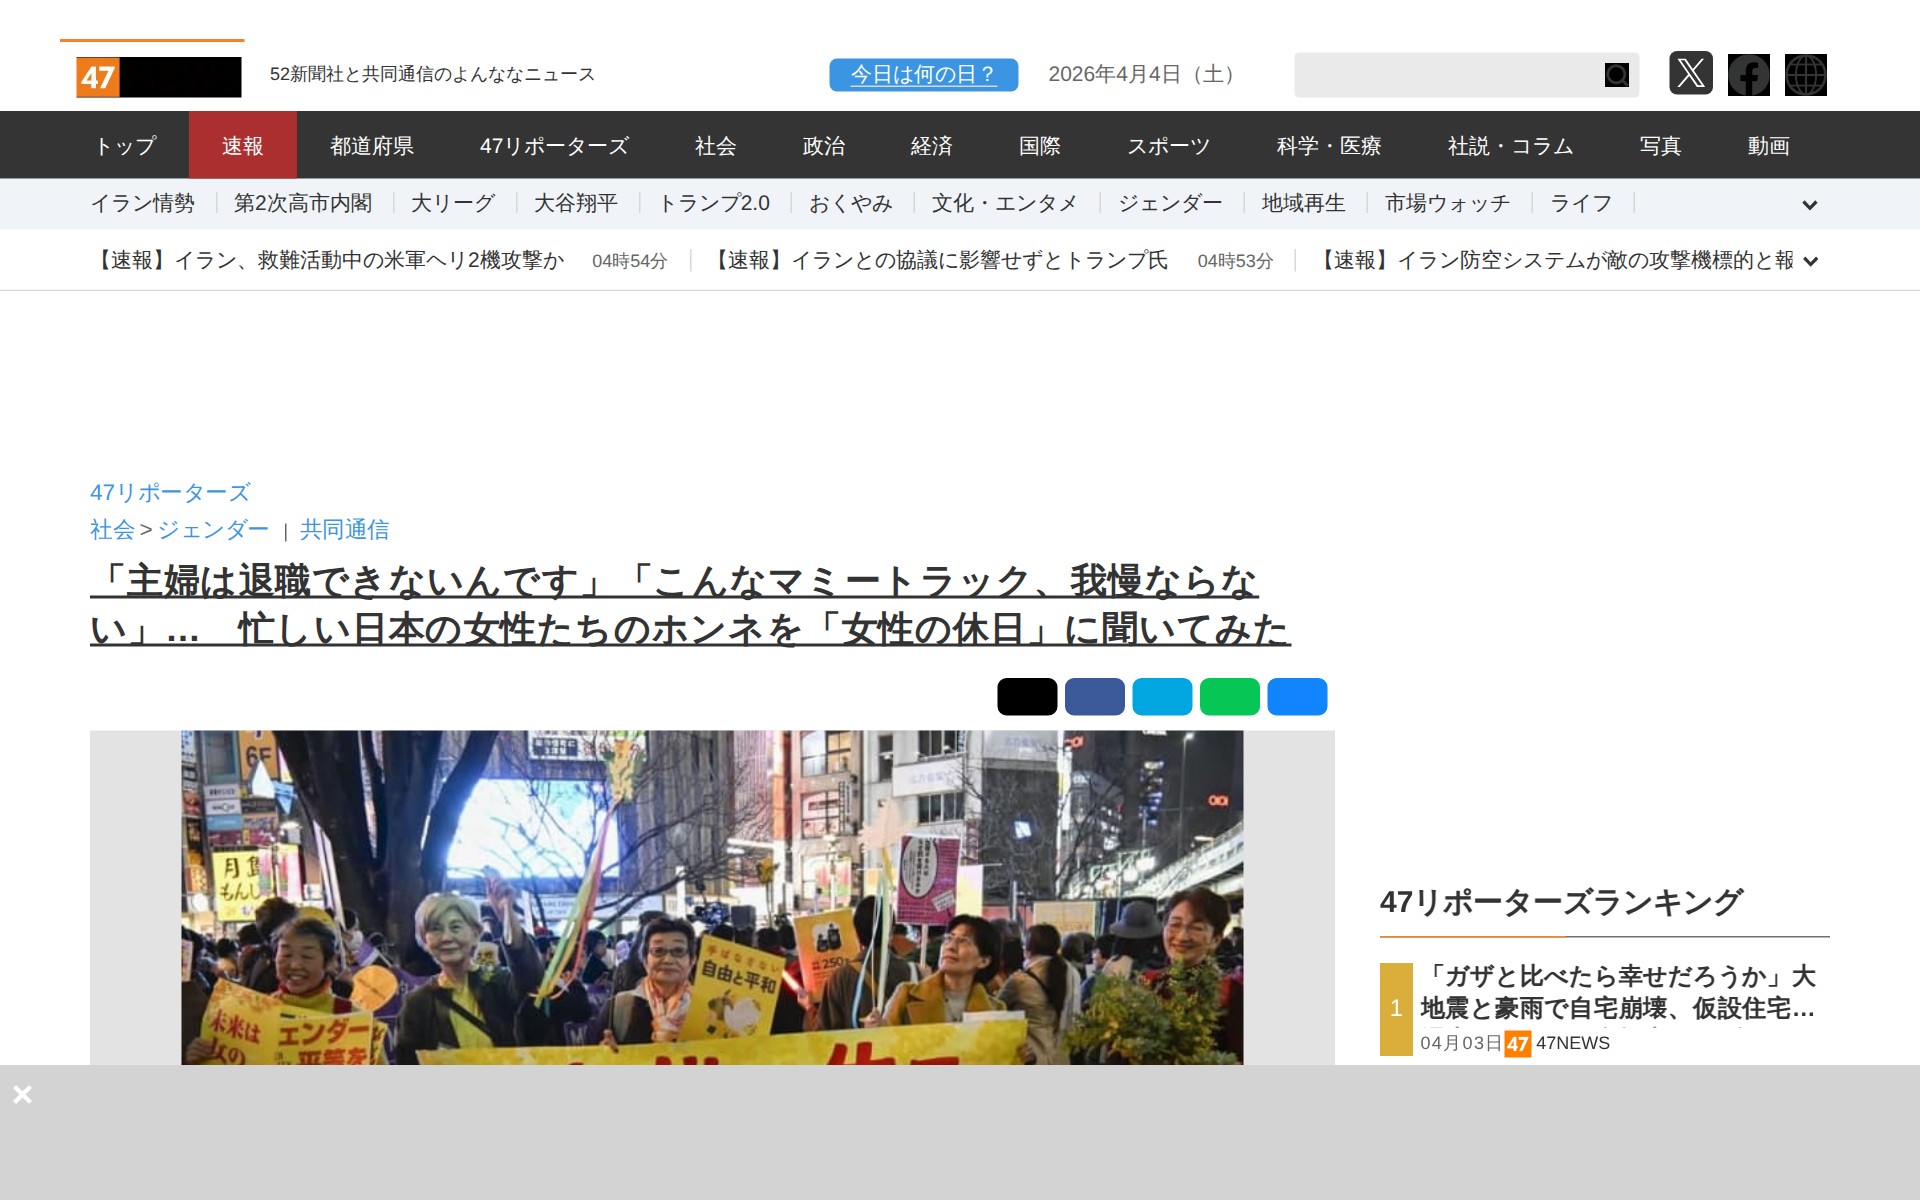Select the スポーツ navigation tab
1920x1200 pixels.
(x=1168, y=146)
